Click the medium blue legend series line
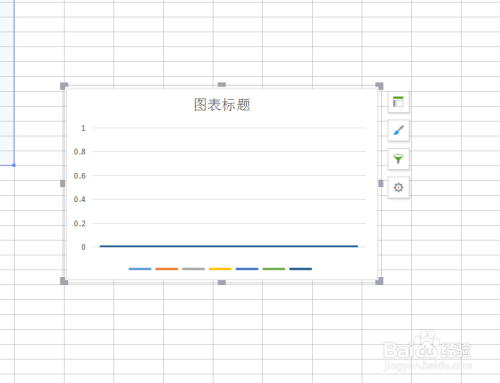500x383 pixels. [x=247, y=269]
